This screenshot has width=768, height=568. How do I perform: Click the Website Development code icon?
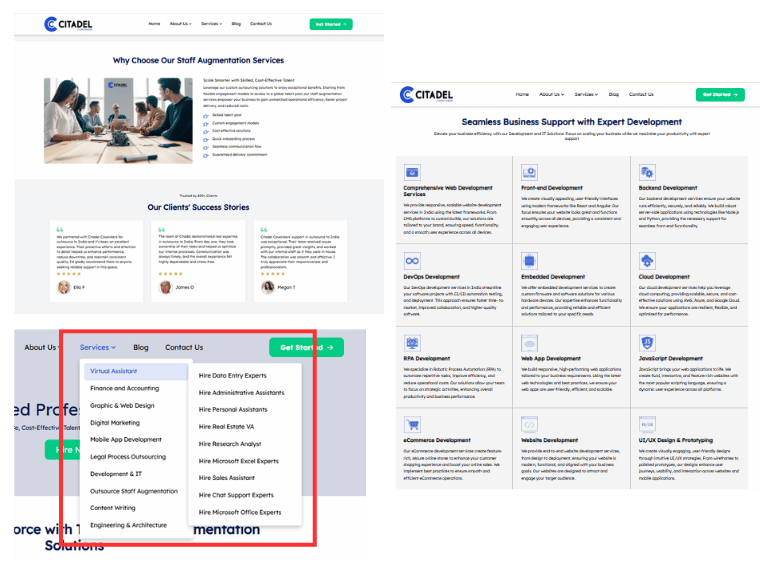coord(529,425)
